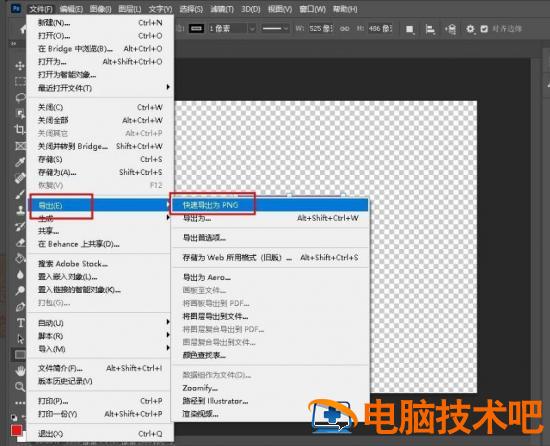Toggle the 对齐边缘 checkbox

[484, 29]
